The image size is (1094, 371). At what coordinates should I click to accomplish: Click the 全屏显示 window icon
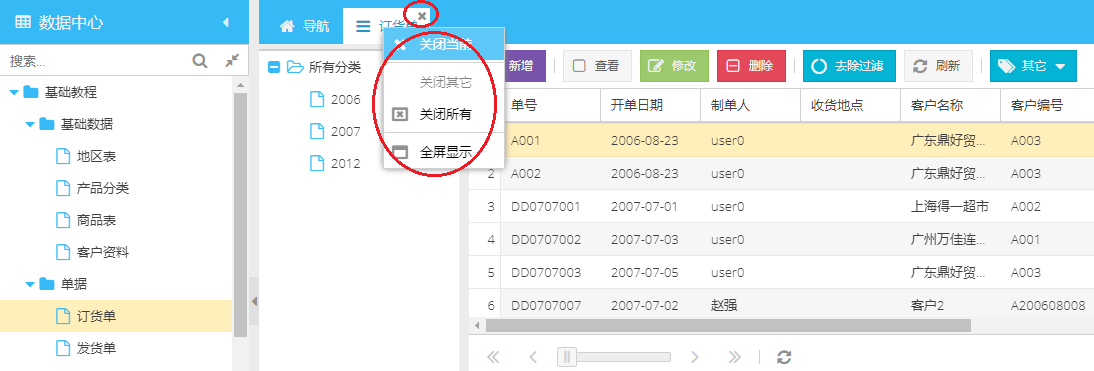[x=400, y=152]
